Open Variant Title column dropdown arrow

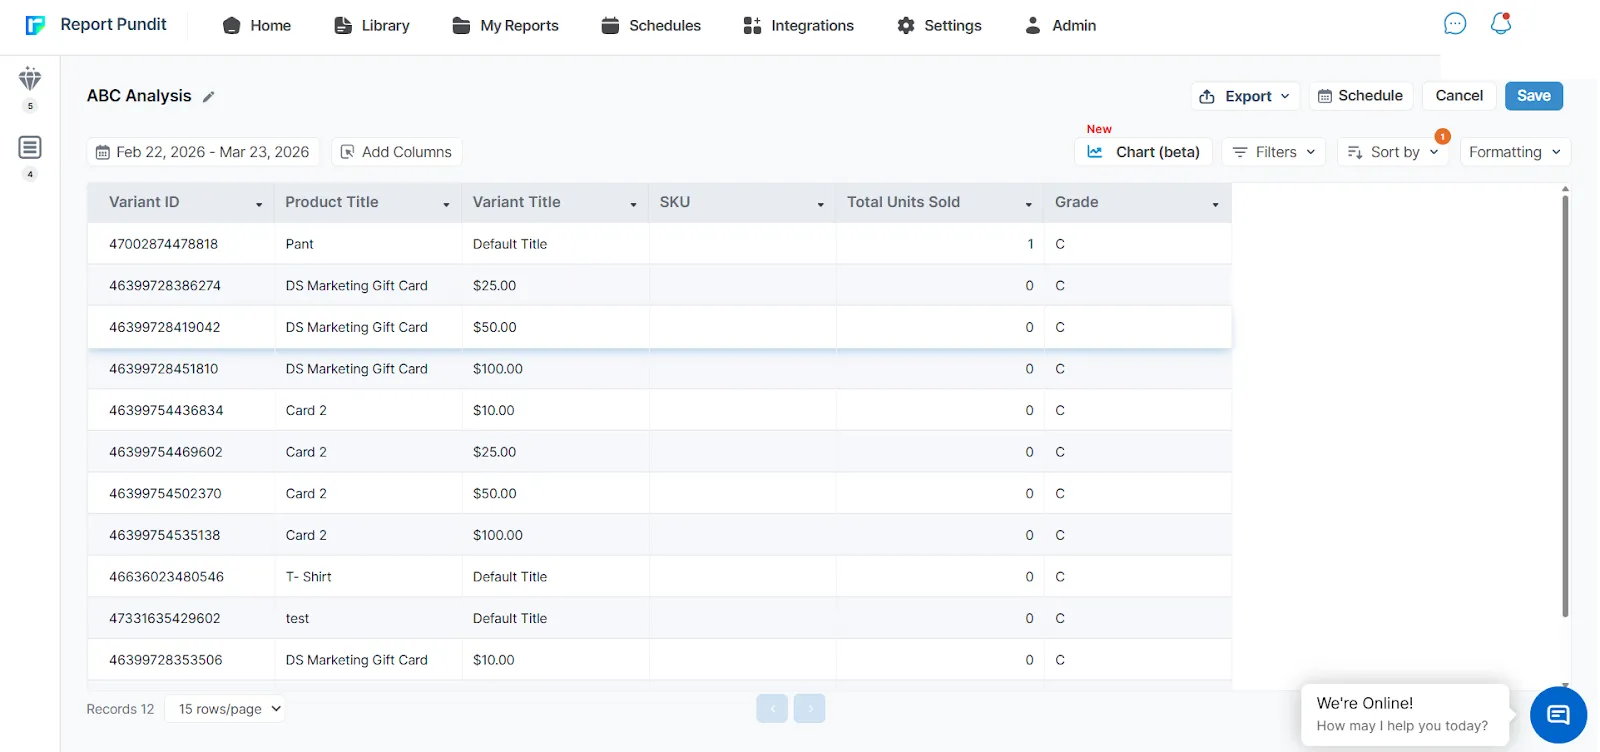(x=633, y=204)
